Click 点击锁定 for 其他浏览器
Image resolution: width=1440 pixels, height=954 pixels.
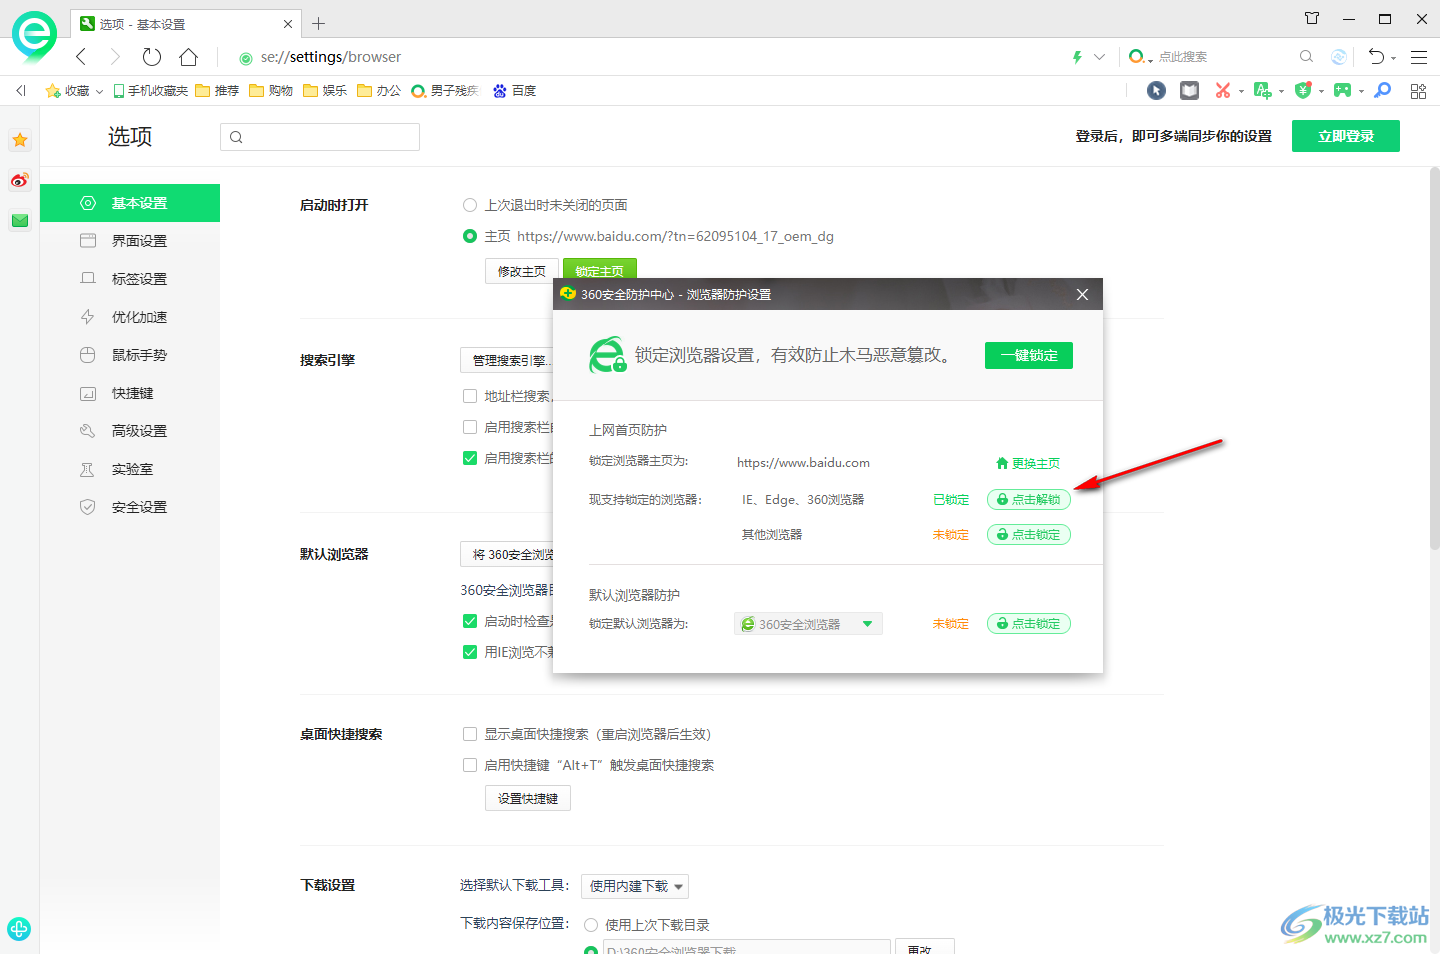click(x=1029, y=534)
